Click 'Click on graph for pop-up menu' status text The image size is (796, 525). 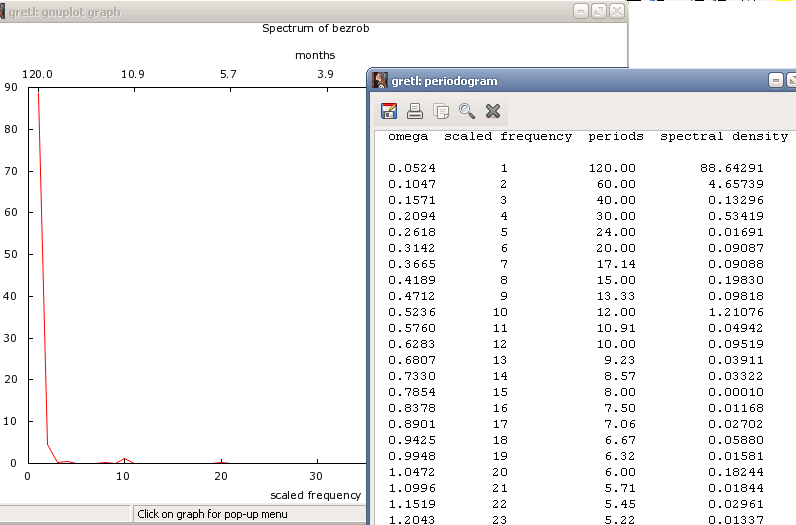[212, 514]
